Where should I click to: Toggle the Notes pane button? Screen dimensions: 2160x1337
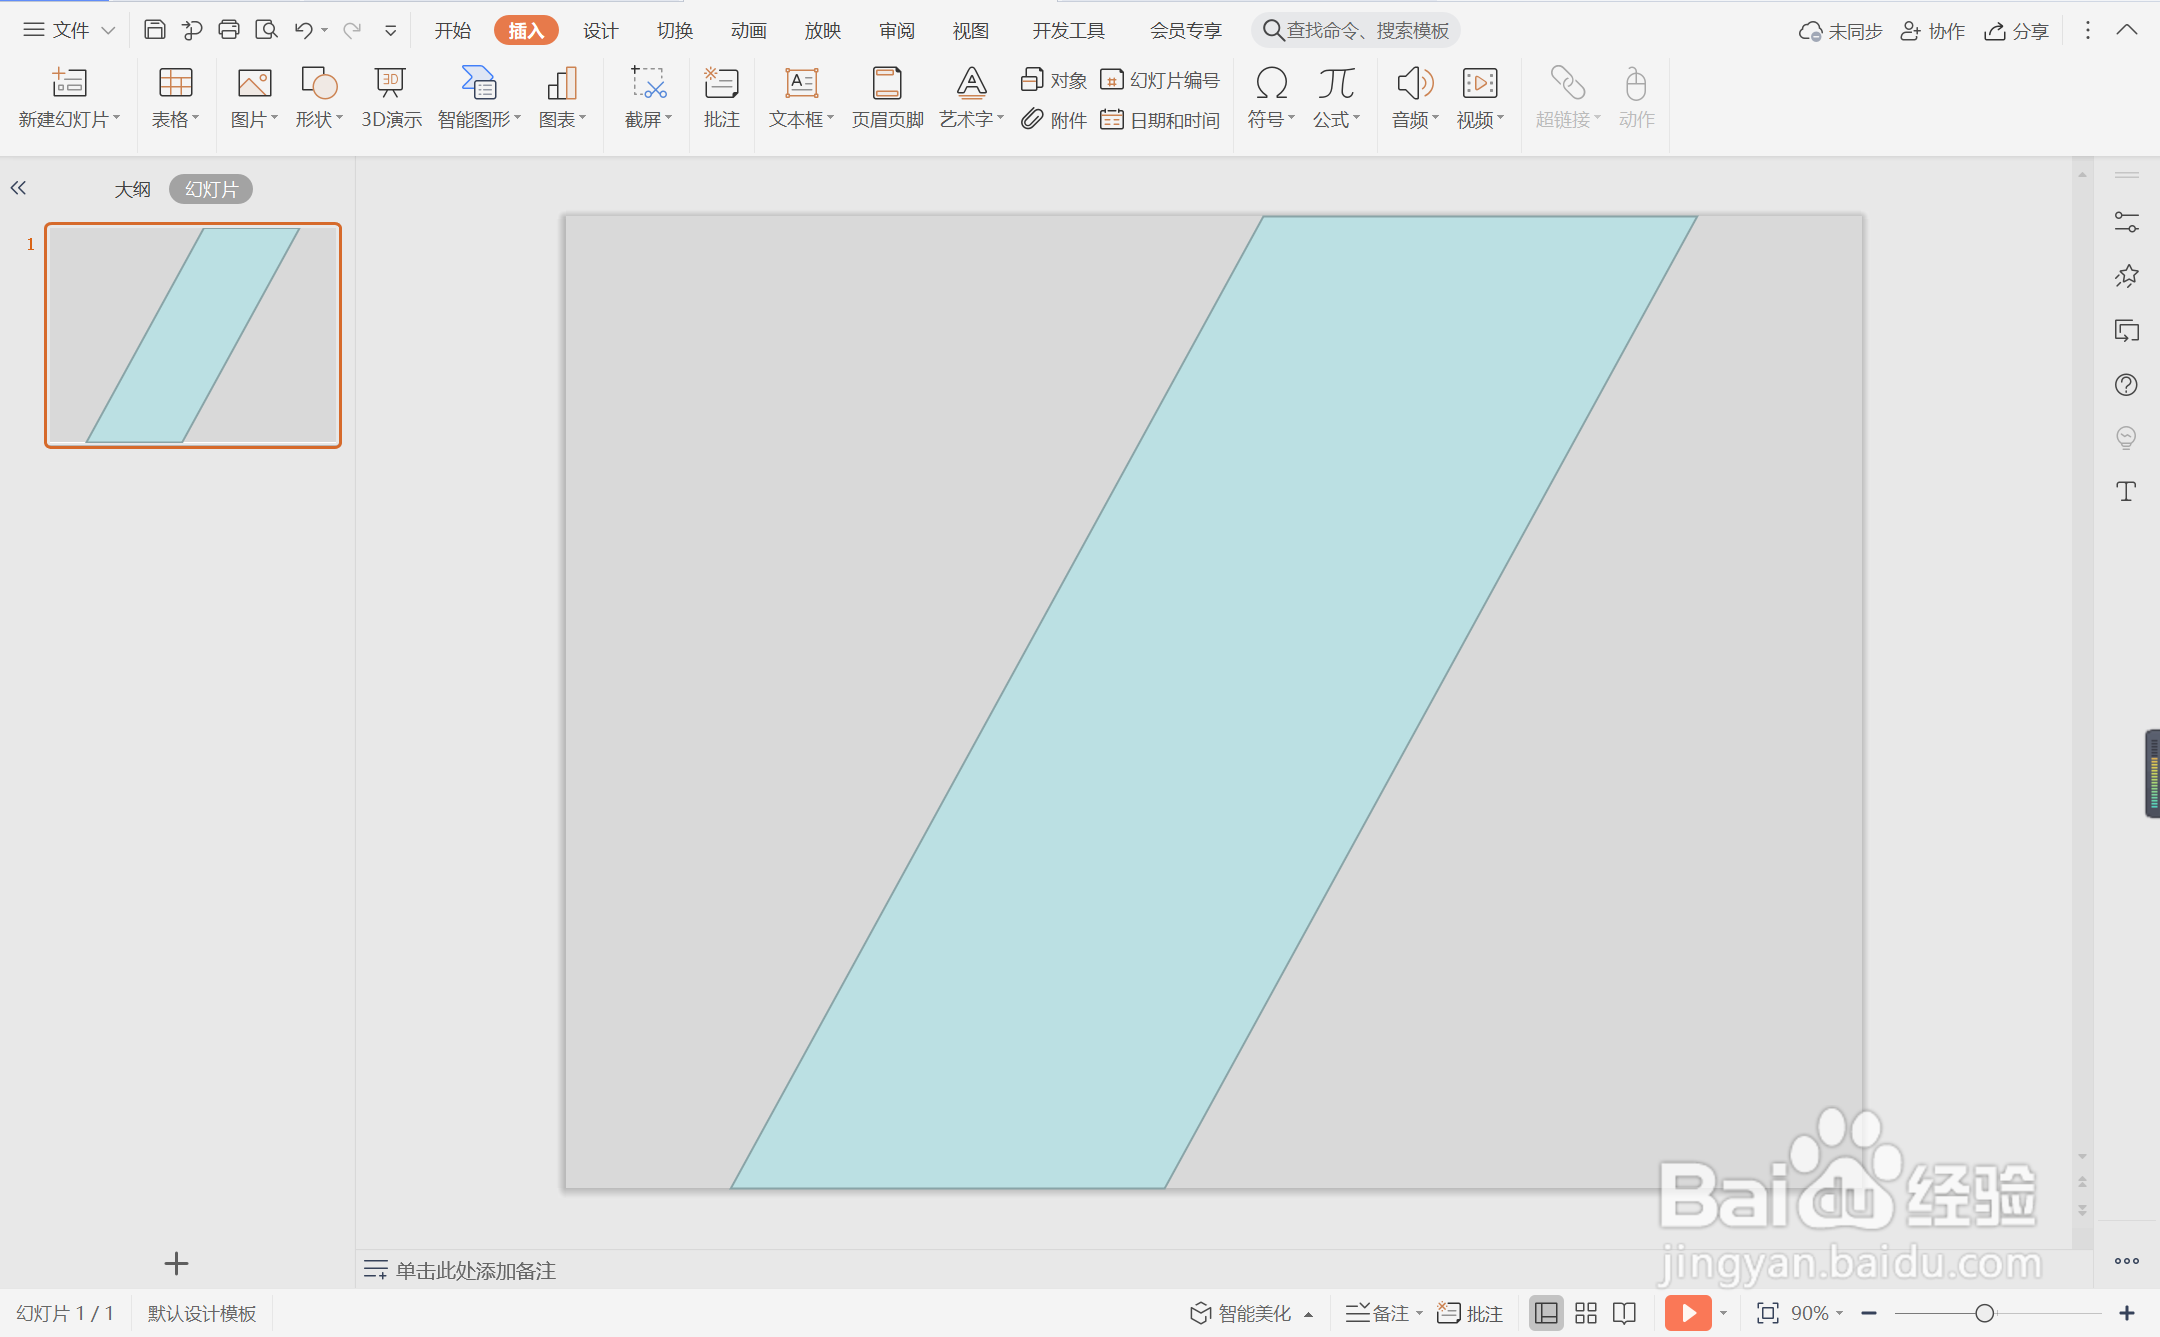tap(1377, 1313)
